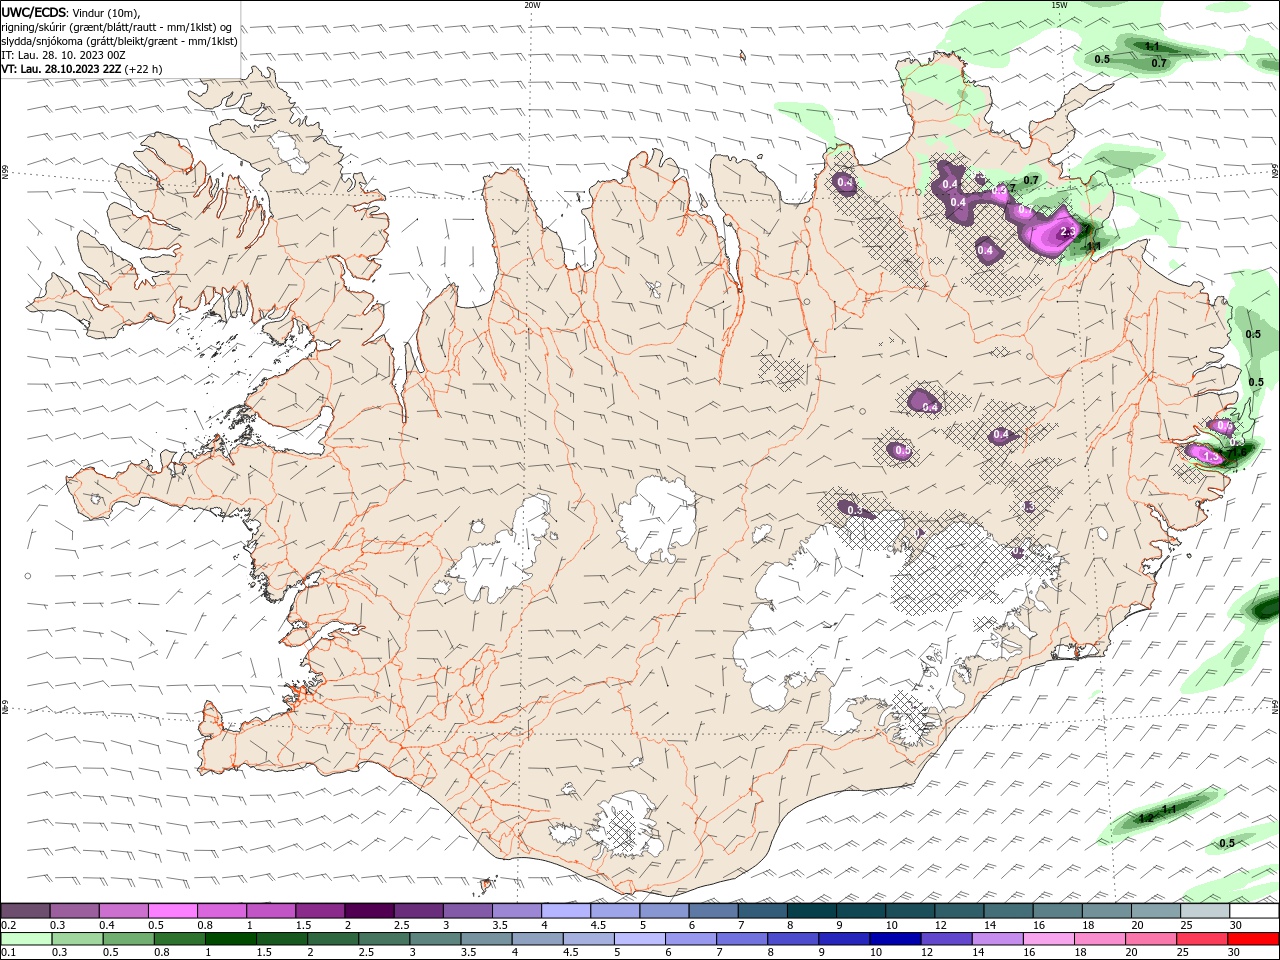Screen dimensions: 1280x960
Task: Pick the 0.5 green swatch on the rain scale
Action: 128,938
